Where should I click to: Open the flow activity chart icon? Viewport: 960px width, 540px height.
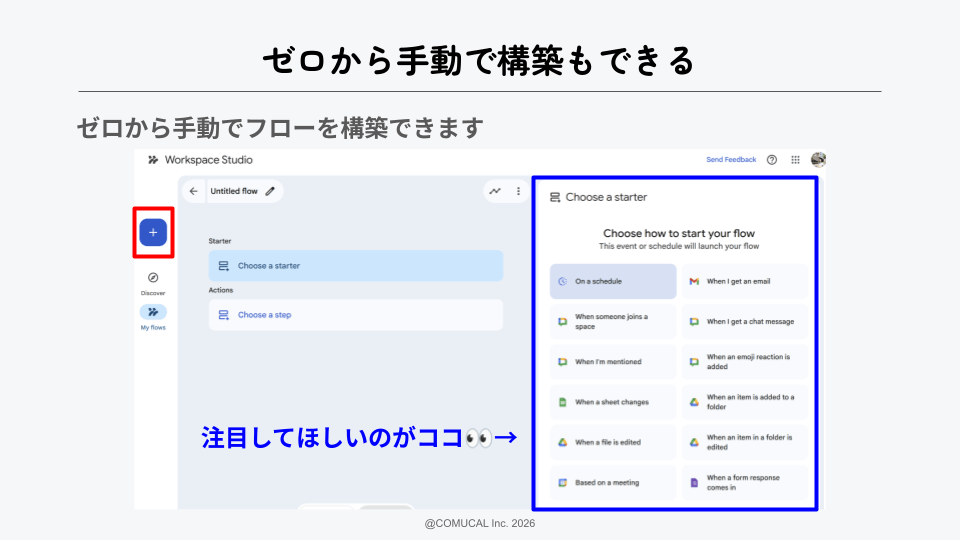[494, 191]
